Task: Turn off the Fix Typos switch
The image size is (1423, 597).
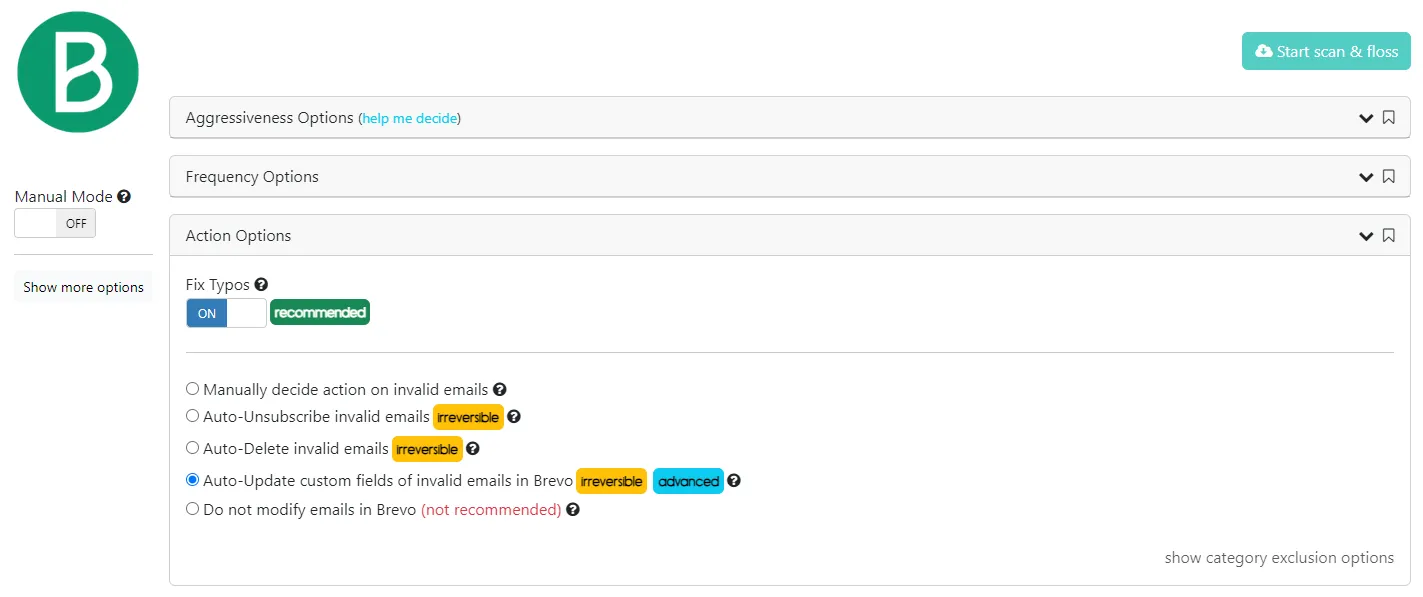Action: (x=226, y=313)
